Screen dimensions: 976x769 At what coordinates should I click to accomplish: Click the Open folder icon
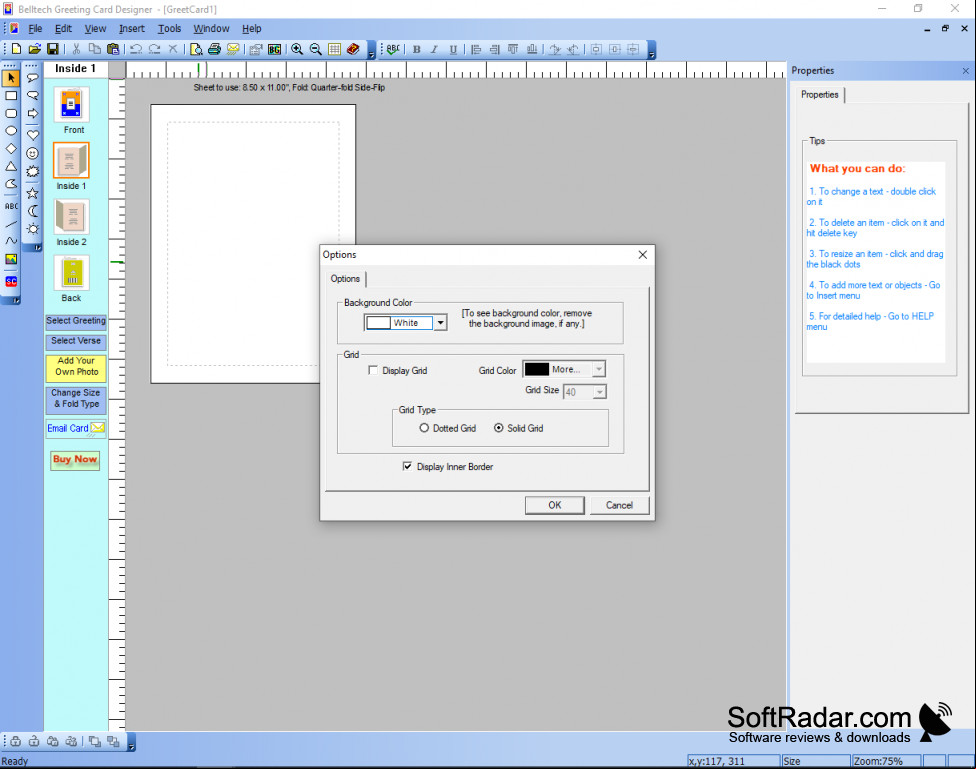point(35,49)
